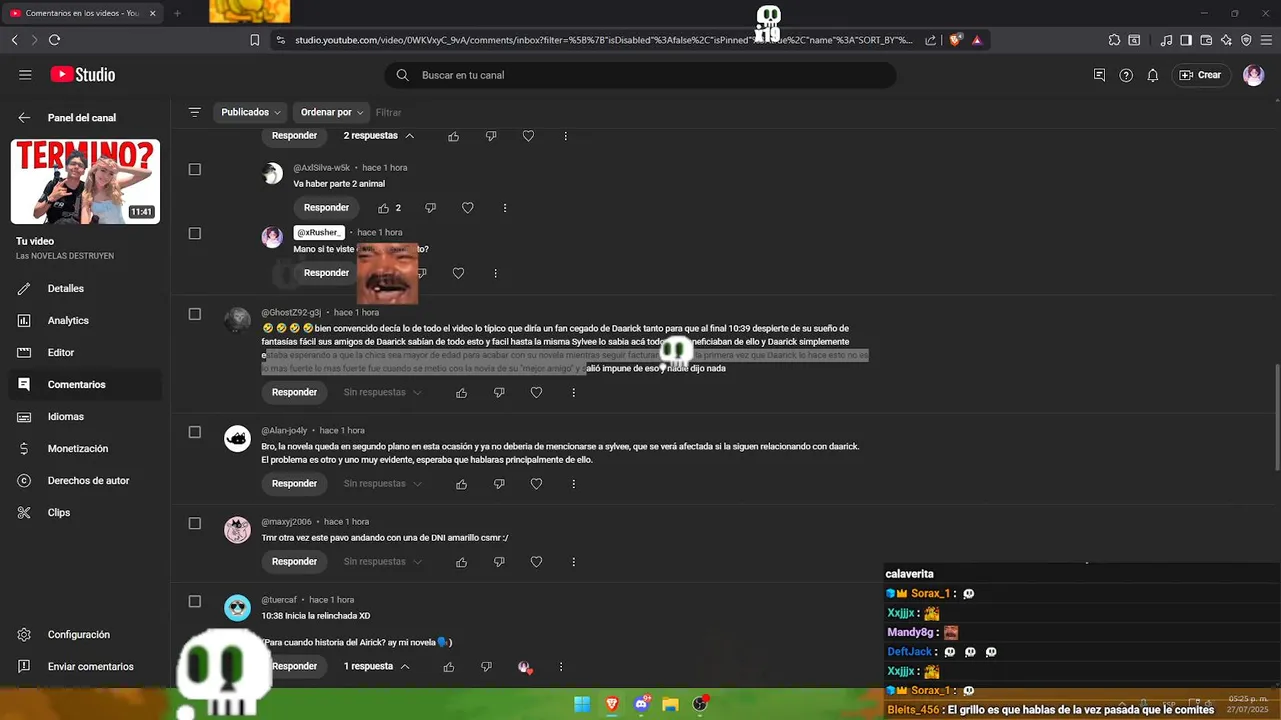Select the Alan-jo4ly comment checkbox
The image size is (1281, 720).
(195, 432)
